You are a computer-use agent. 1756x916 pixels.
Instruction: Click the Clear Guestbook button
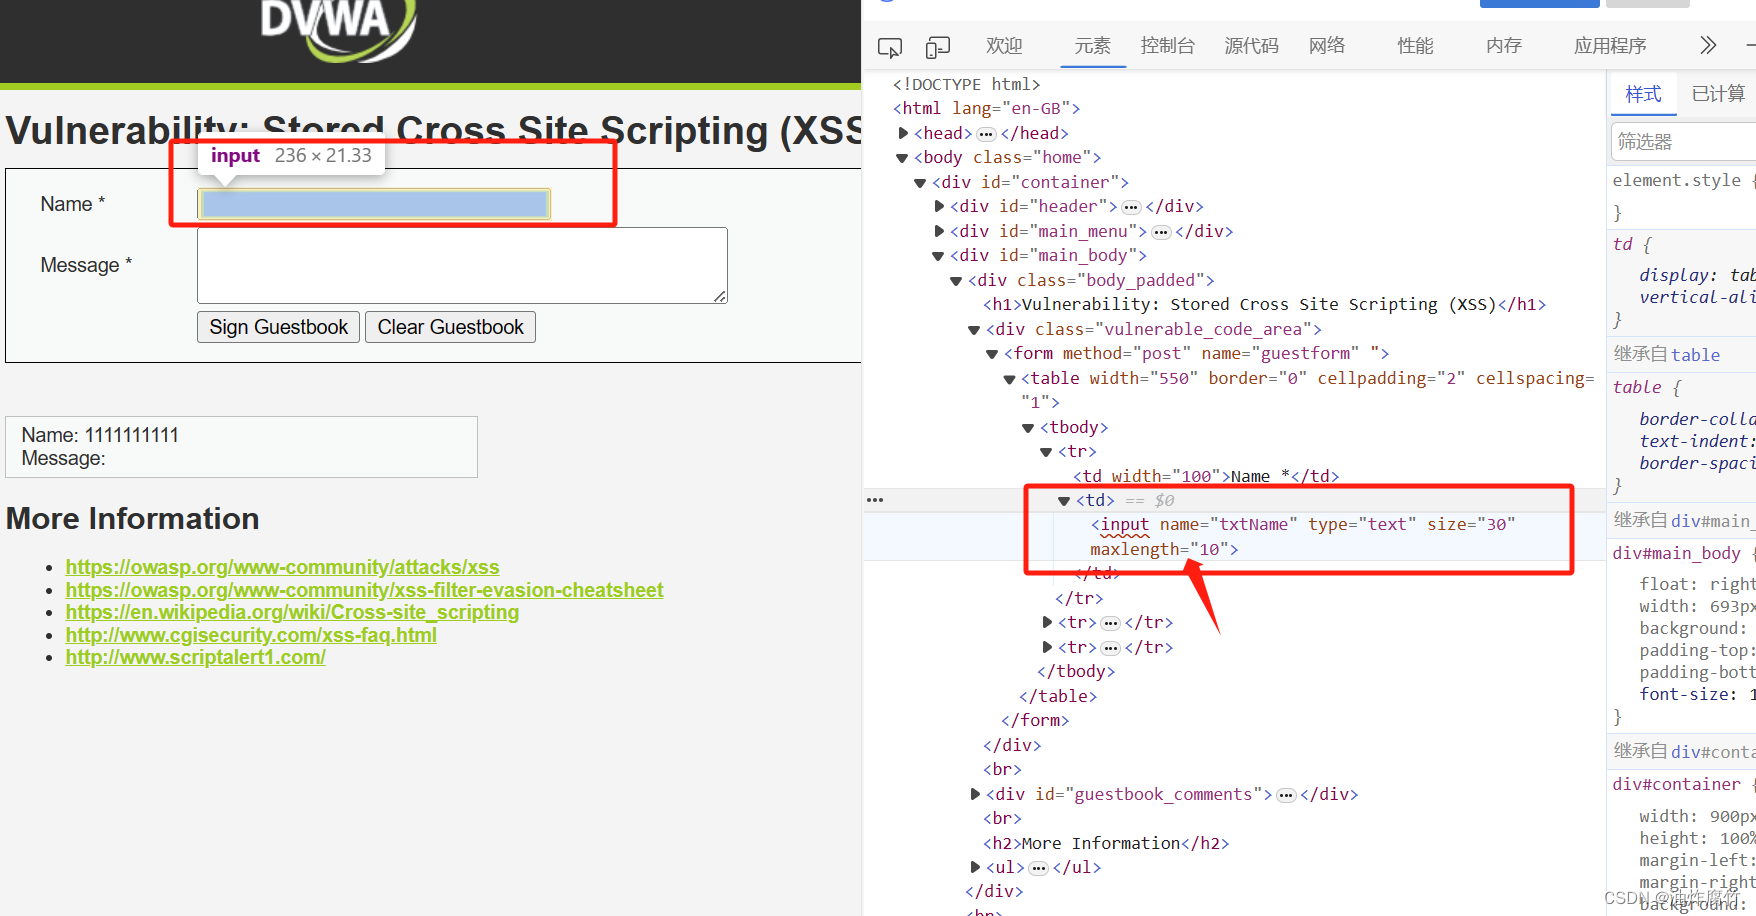[x=450, y=327]
